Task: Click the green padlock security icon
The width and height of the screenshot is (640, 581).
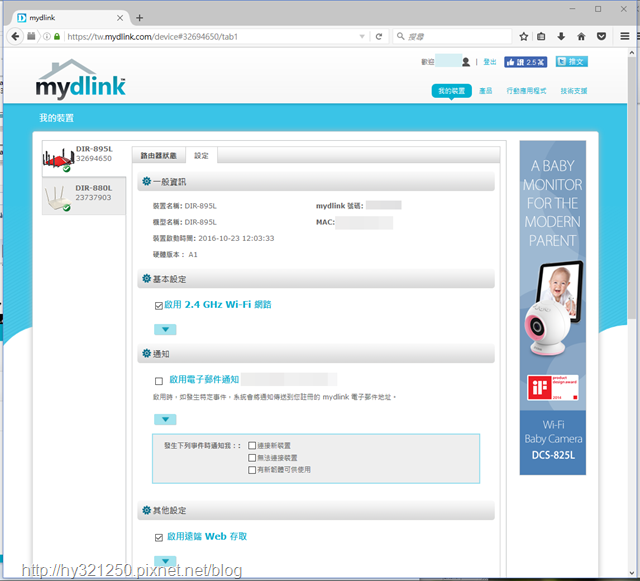Action: click(x=57, y=37)
